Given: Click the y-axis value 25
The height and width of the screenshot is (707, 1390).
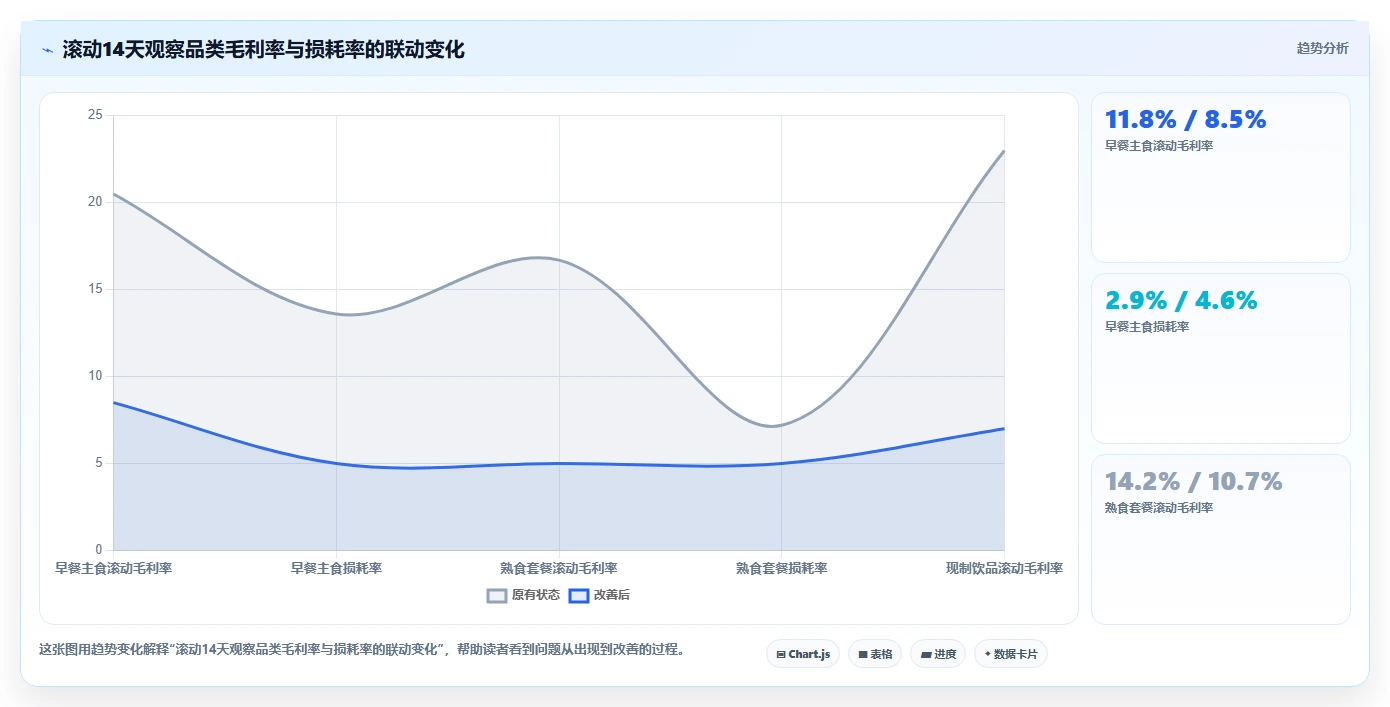Looking at the screenshot, I should tap(95, 115).
